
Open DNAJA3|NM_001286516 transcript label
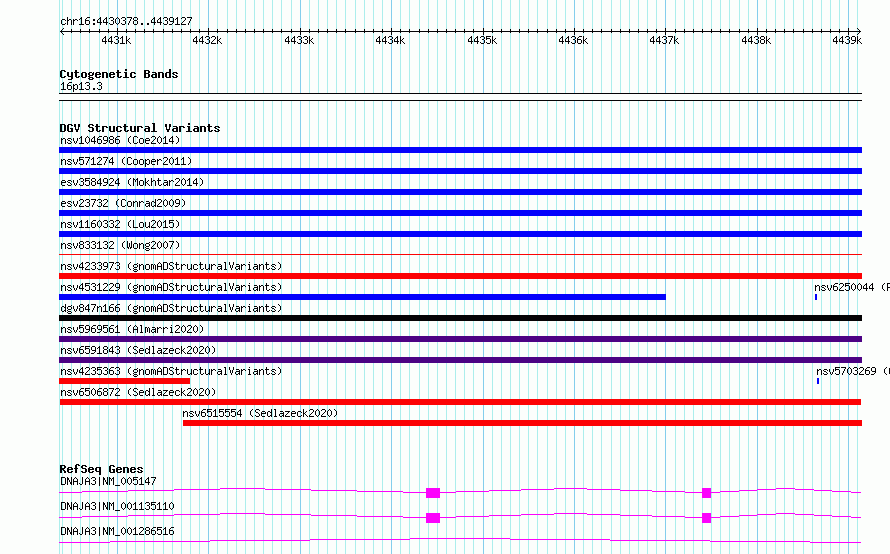117,531
